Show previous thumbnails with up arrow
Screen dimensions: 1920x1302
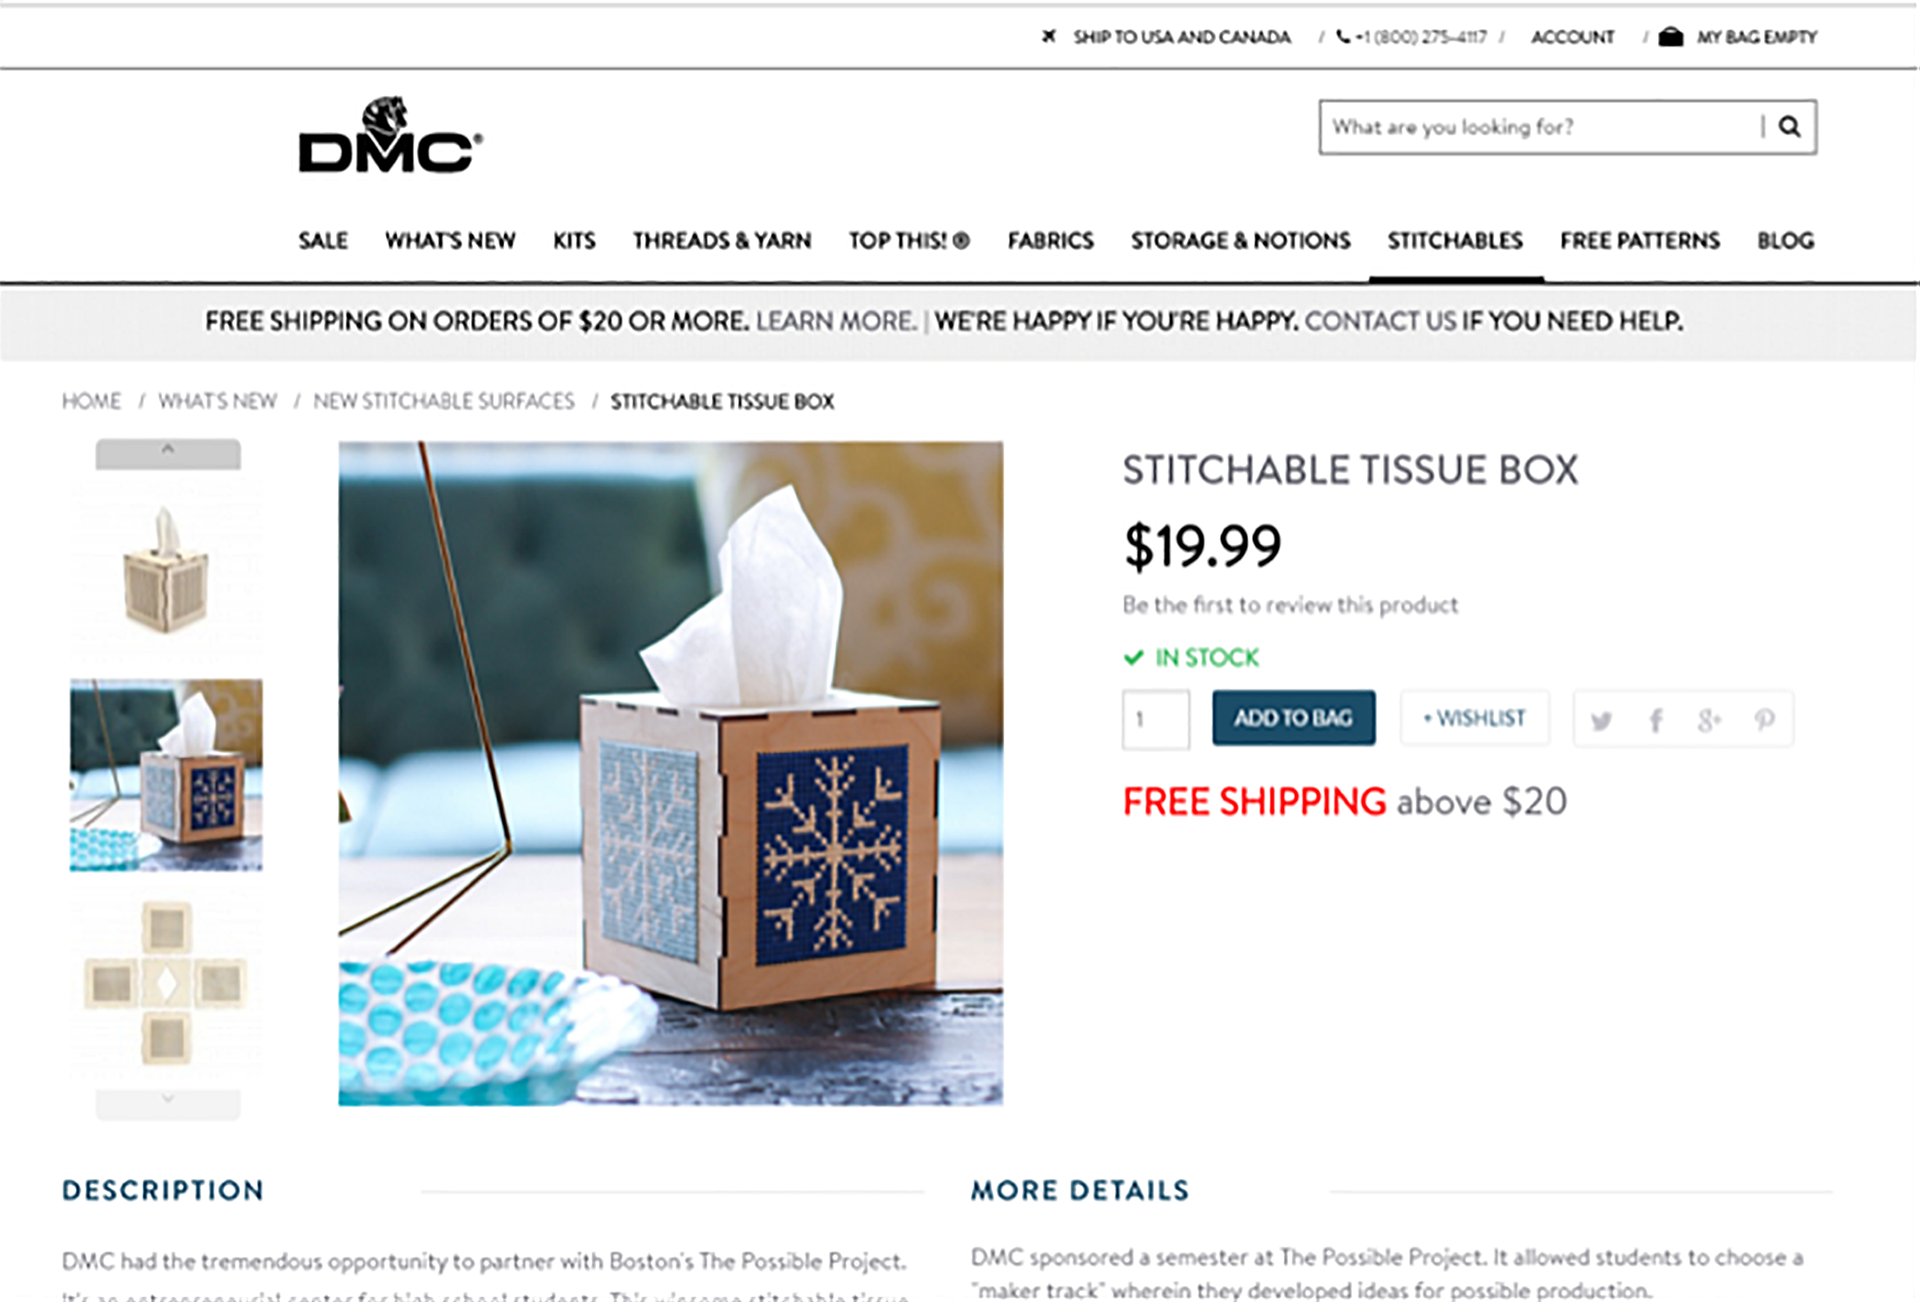click(168, 454)
